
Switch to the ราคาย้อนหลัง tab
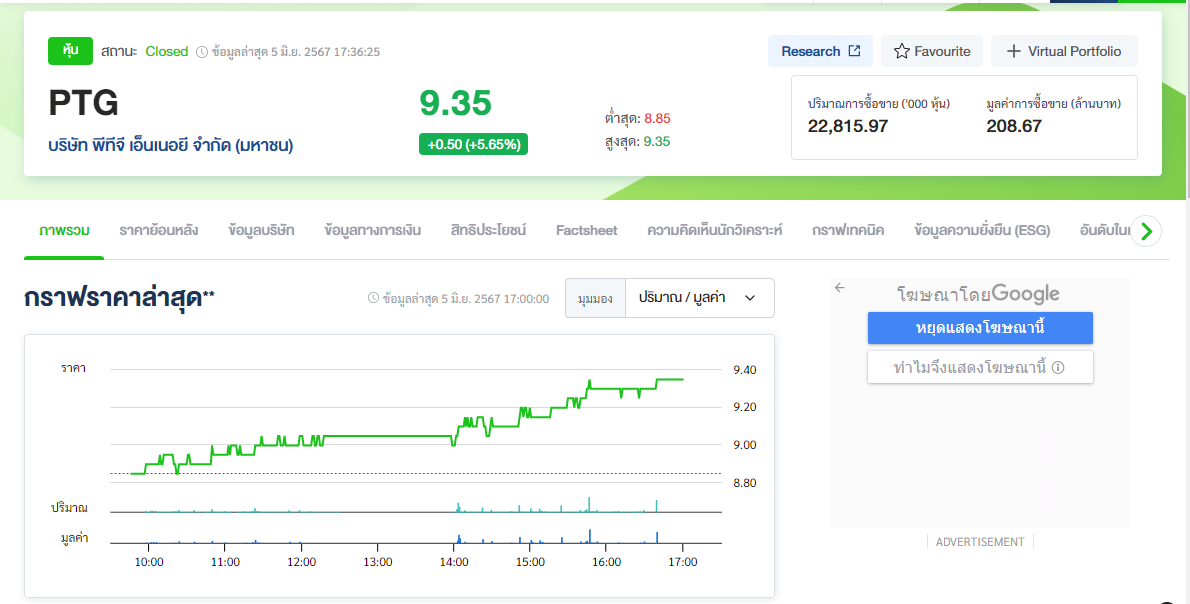(159, 230)
